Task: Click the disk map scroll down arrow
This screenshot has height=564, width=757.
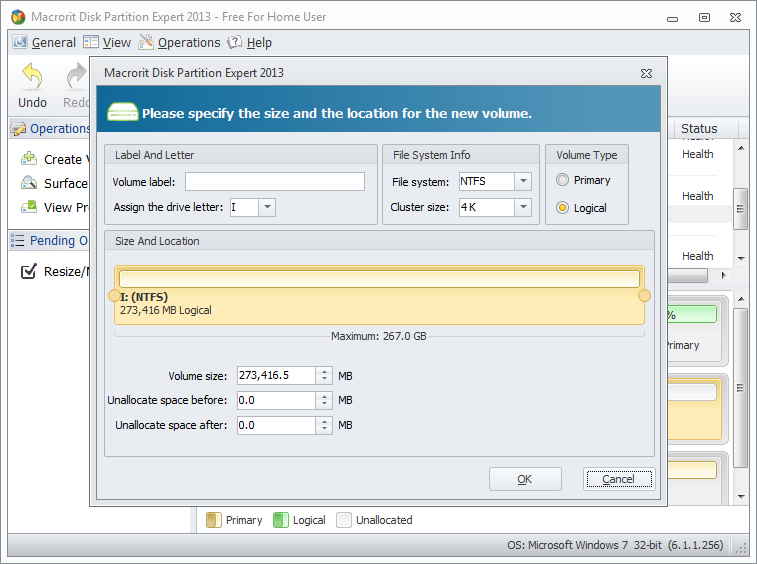Action: point(741,496)
